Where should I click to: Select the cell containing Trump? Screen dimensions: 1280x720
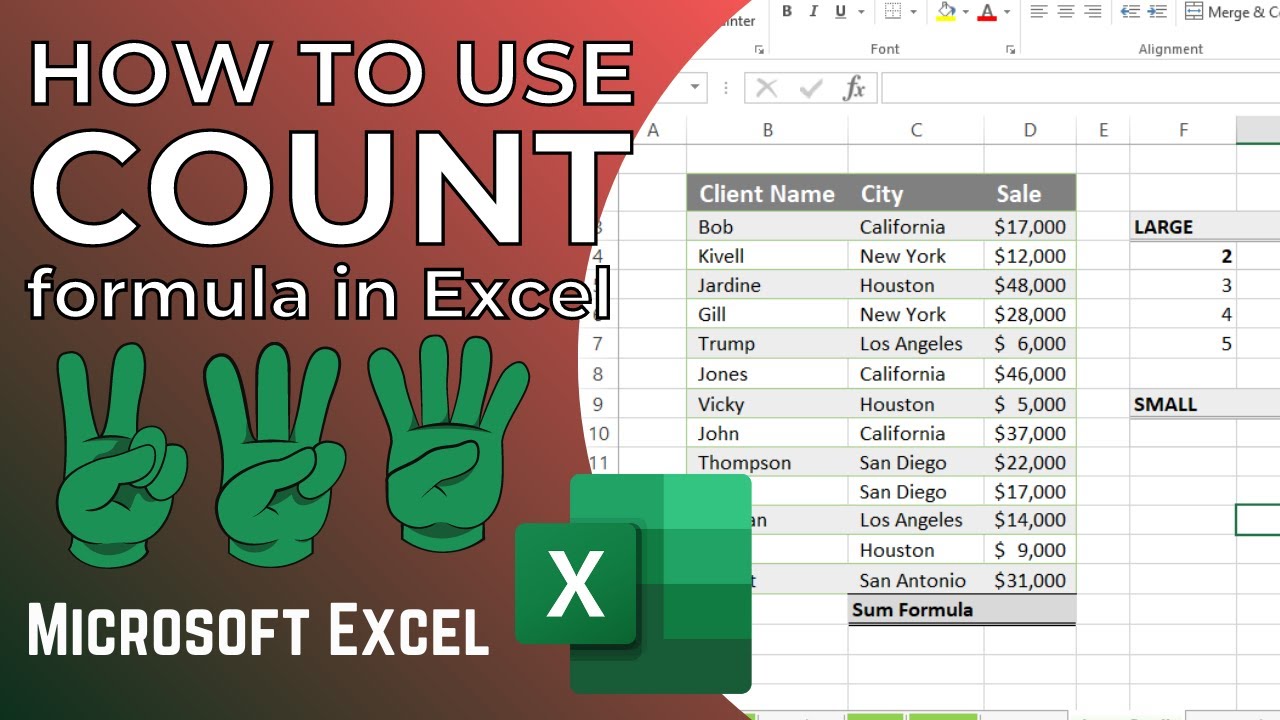pos(767,344)
